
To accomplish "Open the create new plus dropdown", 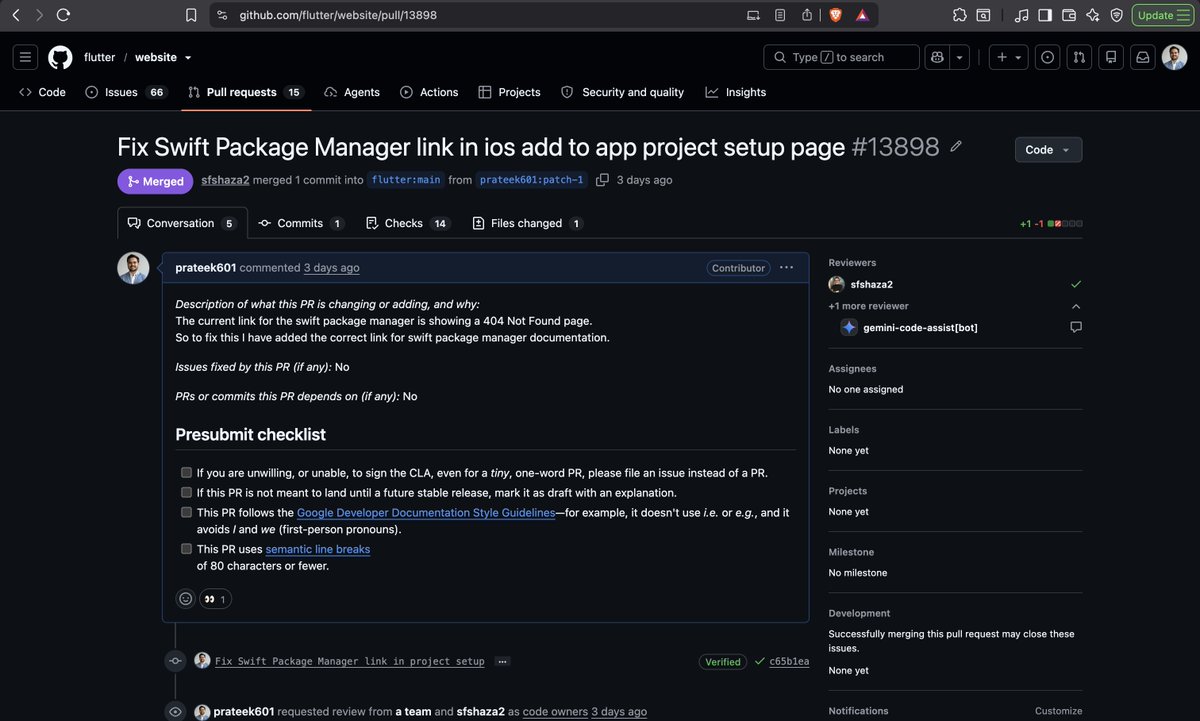I will point(1008,57).
